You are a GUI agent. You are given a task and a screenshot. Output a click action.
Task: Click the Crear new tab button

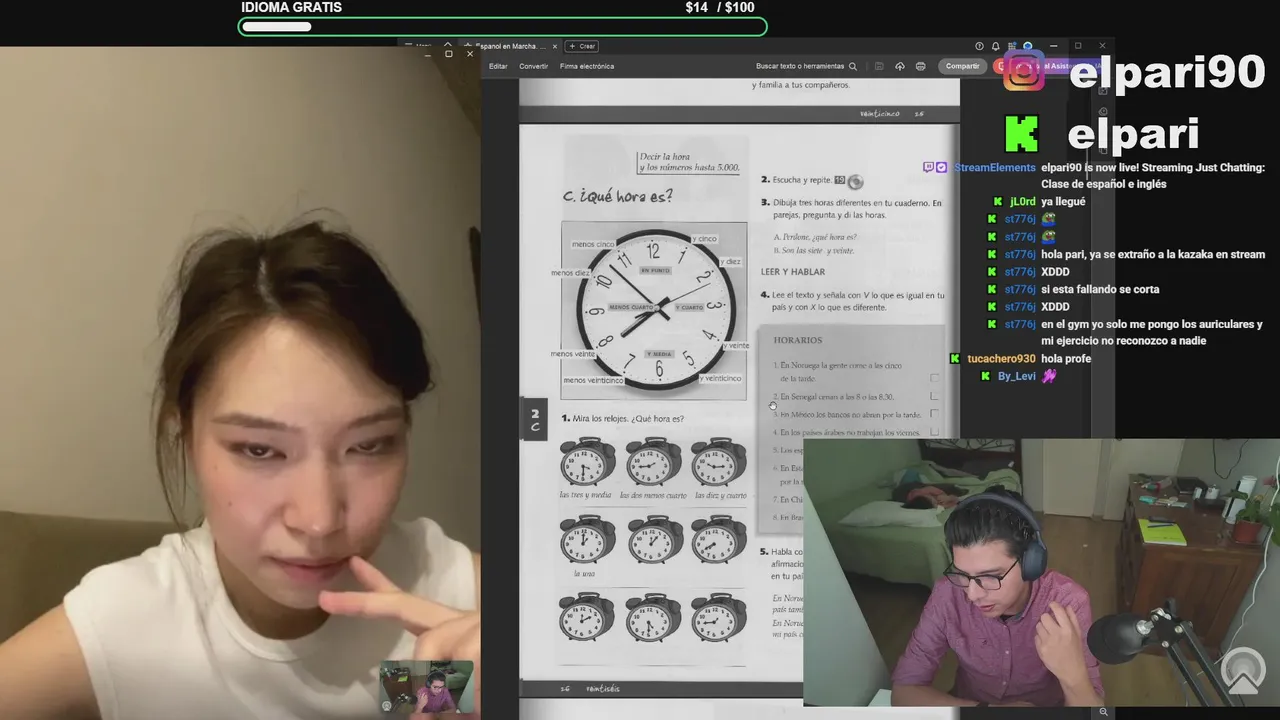582,46
